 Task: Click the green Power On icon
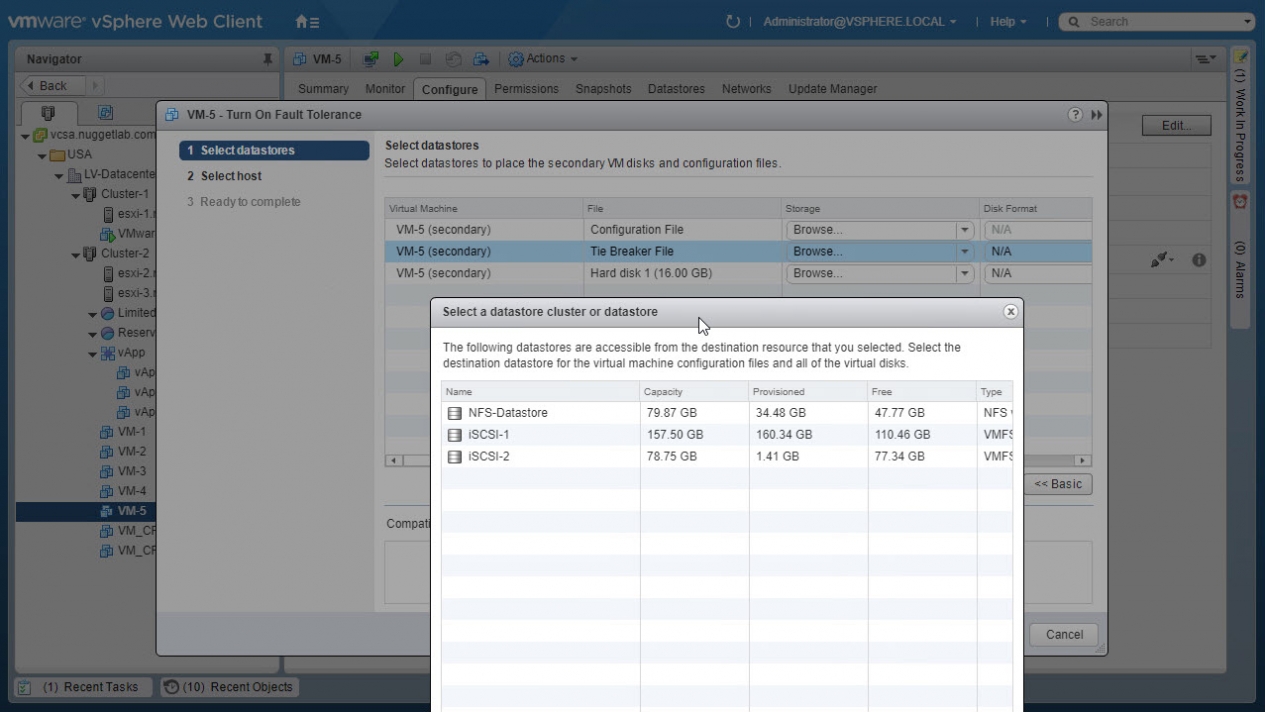click(x=398, y=59)
